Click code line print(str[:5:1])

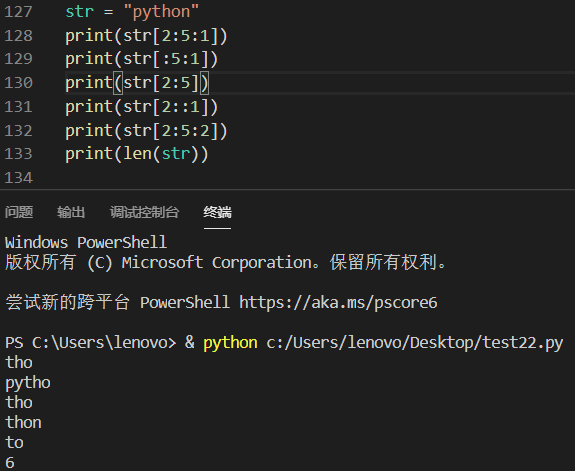point(142,59)
